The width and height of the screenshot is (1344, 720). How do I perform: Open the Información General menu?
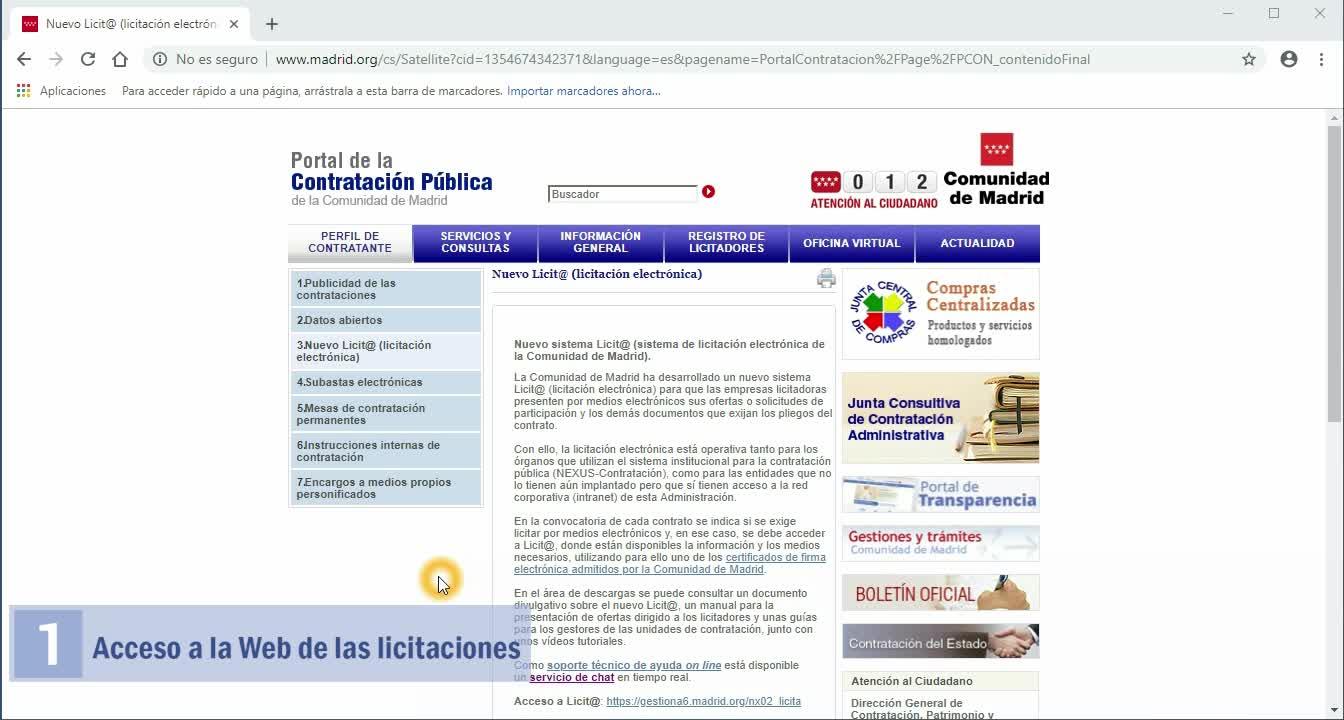coord(601,243)
